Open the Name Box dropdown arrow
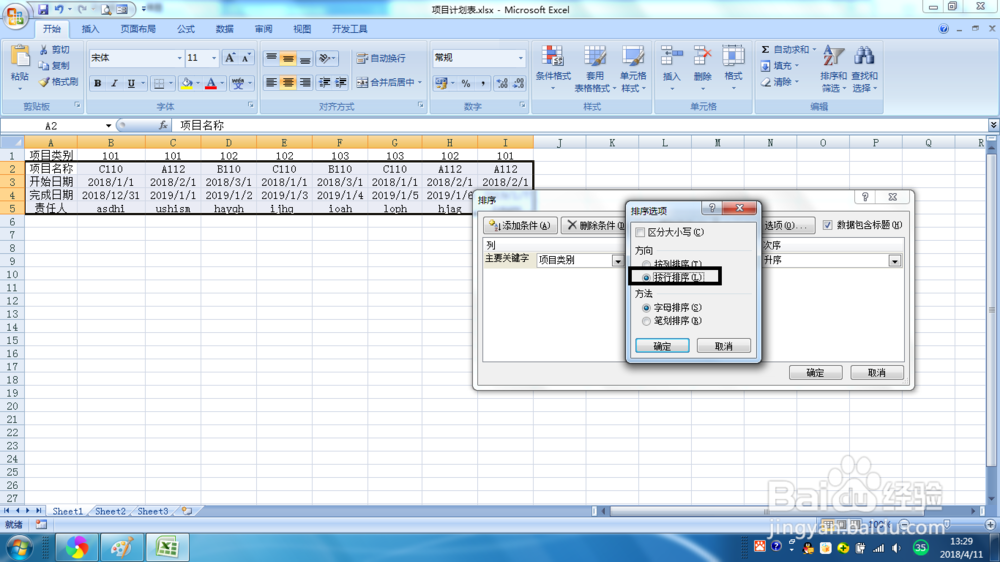The image size is (1000, 562). pos(108,126)
